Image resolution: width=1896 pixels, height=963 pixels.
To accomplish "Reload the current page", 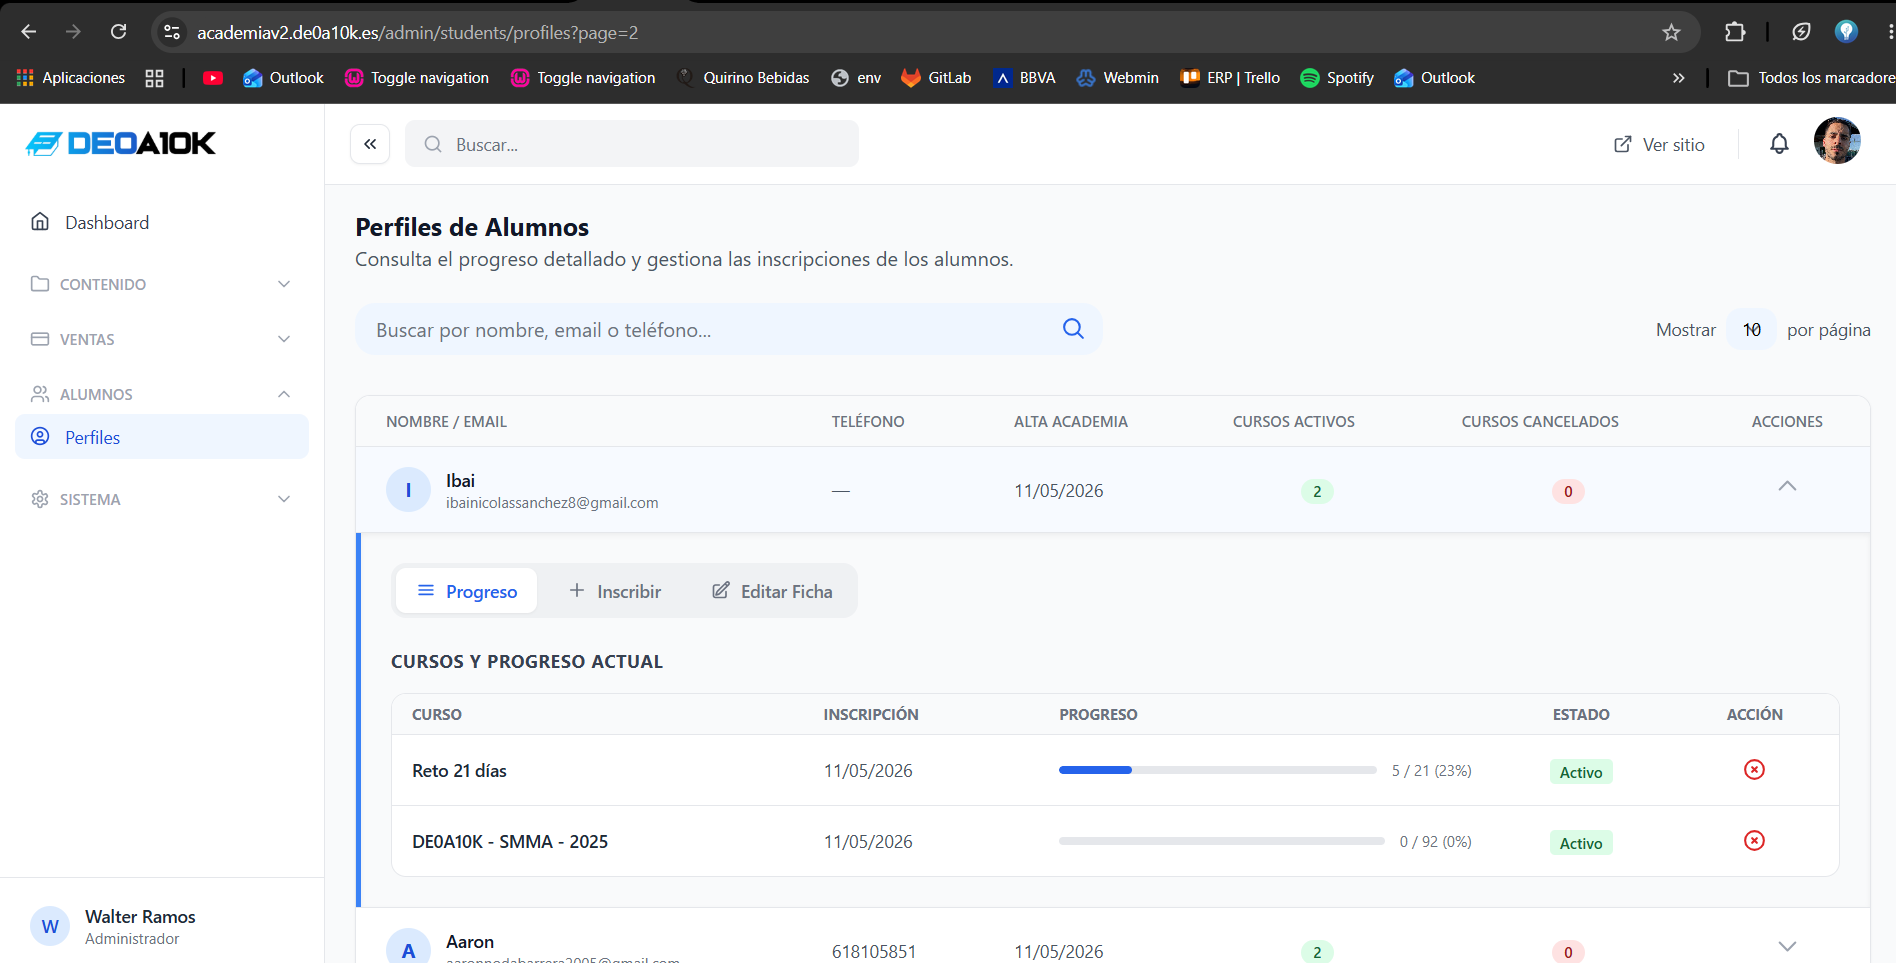I will point(118,32).
